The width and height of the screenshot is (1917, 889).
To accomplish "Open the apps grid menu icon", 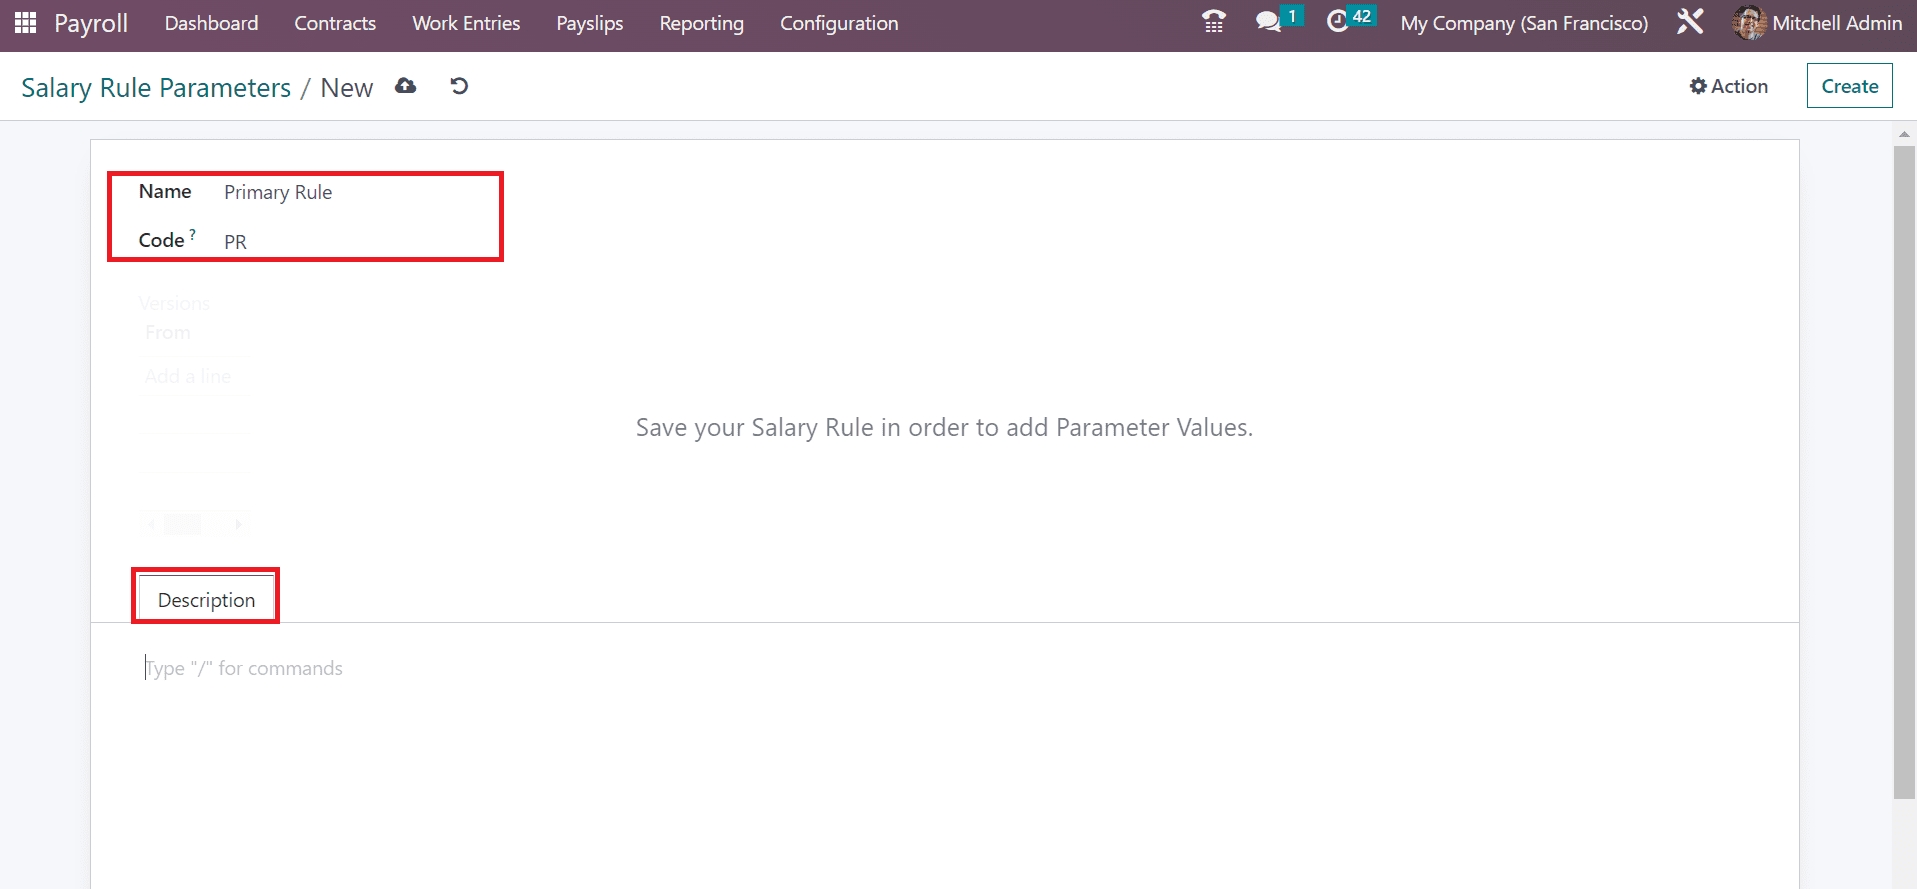I will click(x=25, y=23).
